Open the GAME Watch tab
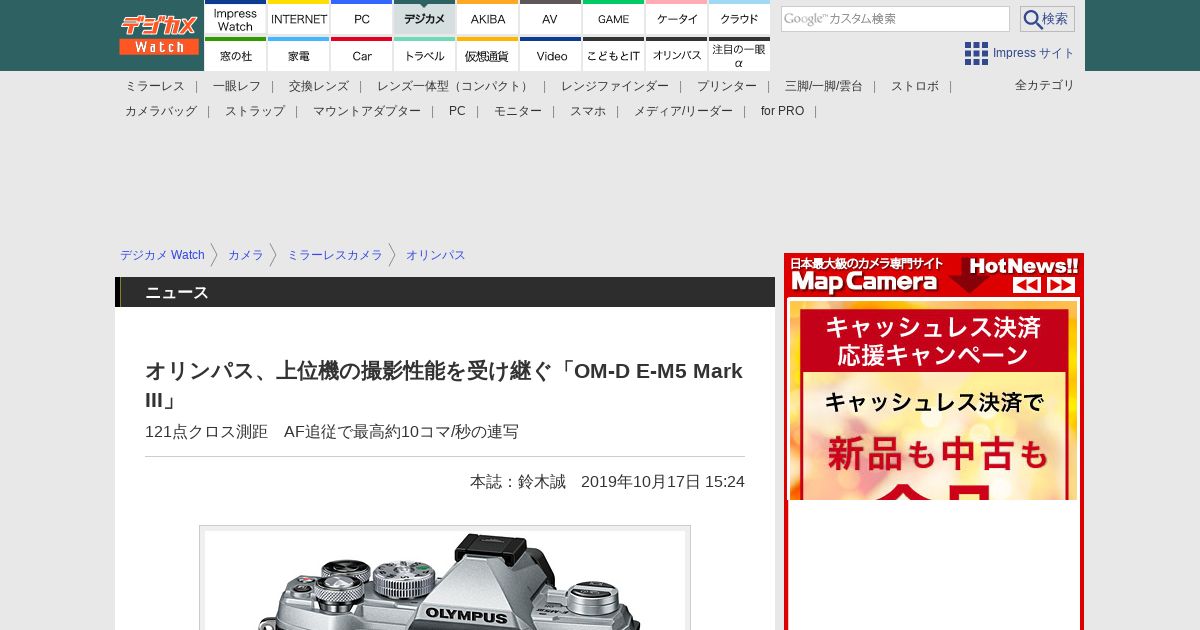 (x=613, y=18)
